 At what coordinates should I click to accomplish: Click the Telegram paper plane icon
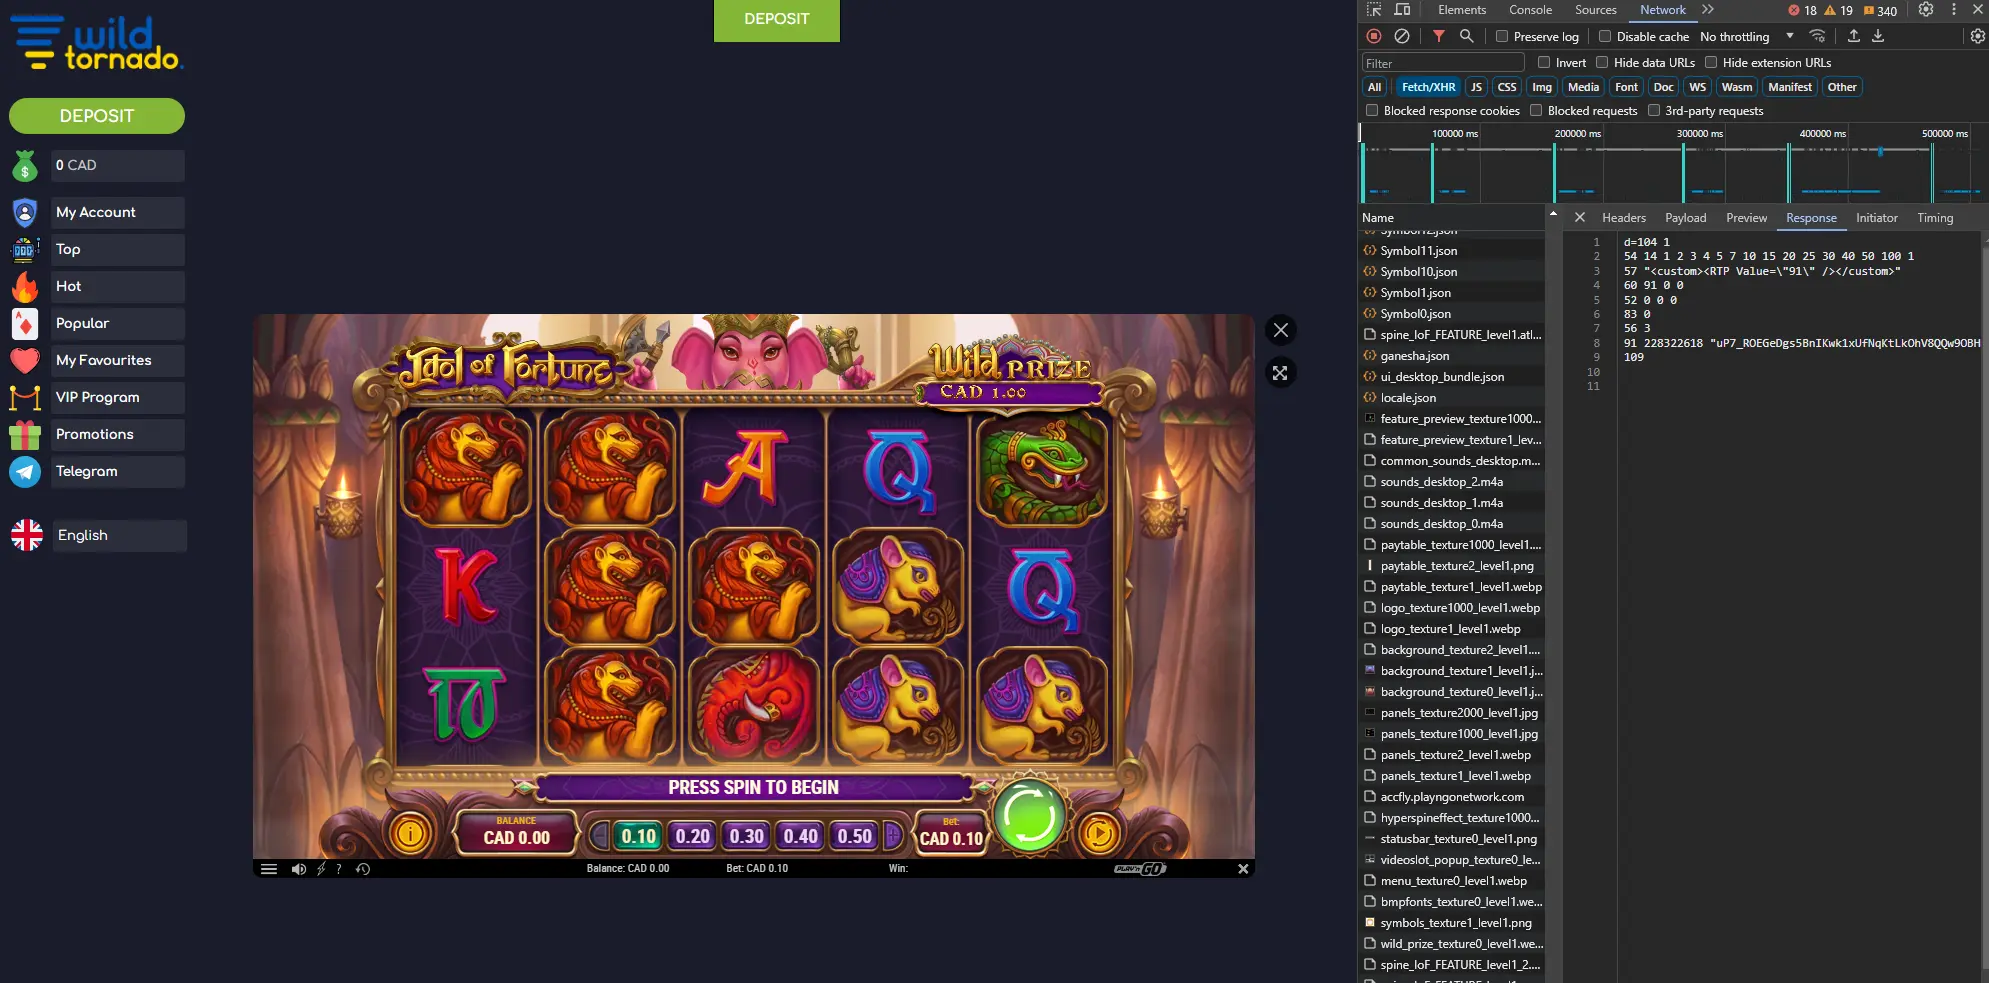25,472
